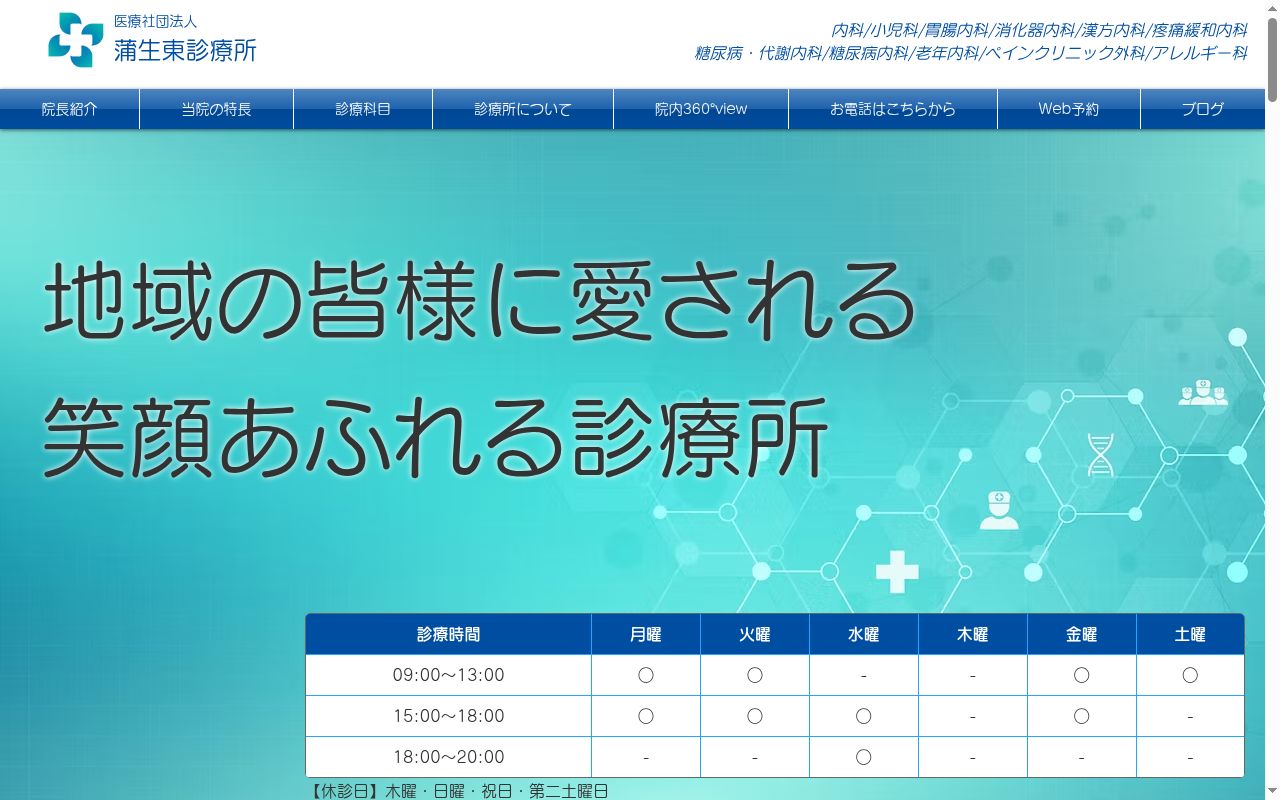This screenshot has height=800, width=1280.
Task: Select the 火曜 column header
Action: click(x=755, y=634)
